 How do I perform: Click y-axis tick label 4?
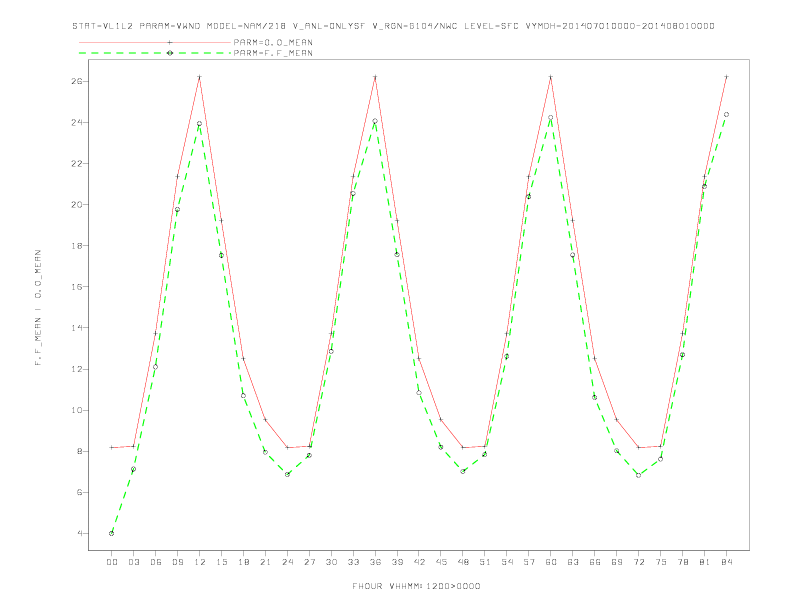click(x=79, y=533)
